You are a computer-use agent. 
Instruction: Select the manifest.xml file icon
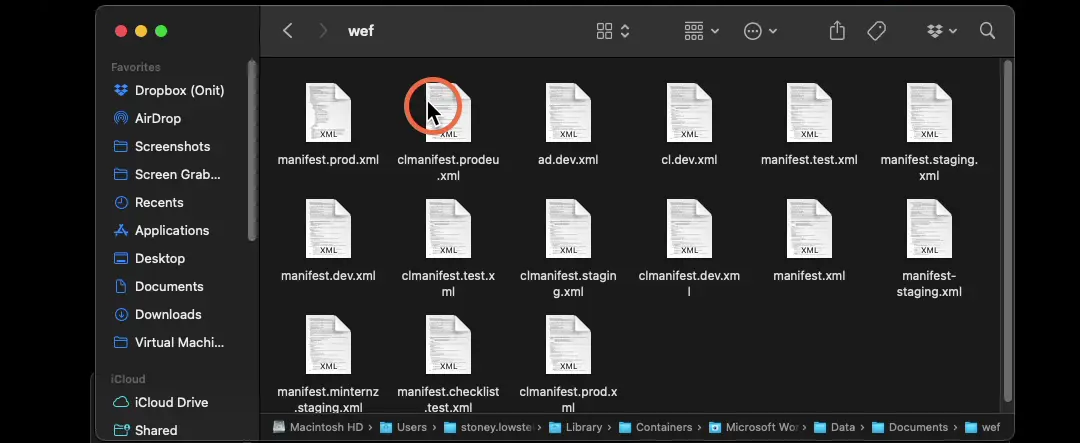coord(809,229)
